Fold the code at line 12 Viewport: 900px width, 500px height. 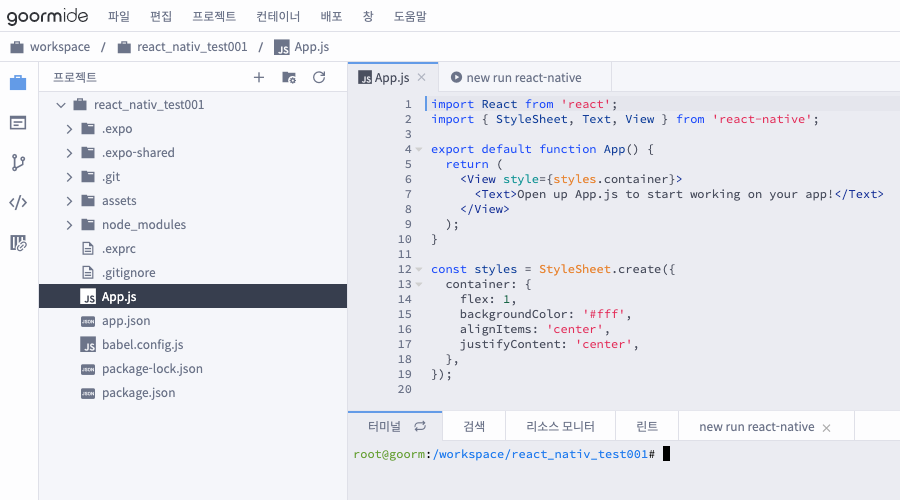pos(419,269)
